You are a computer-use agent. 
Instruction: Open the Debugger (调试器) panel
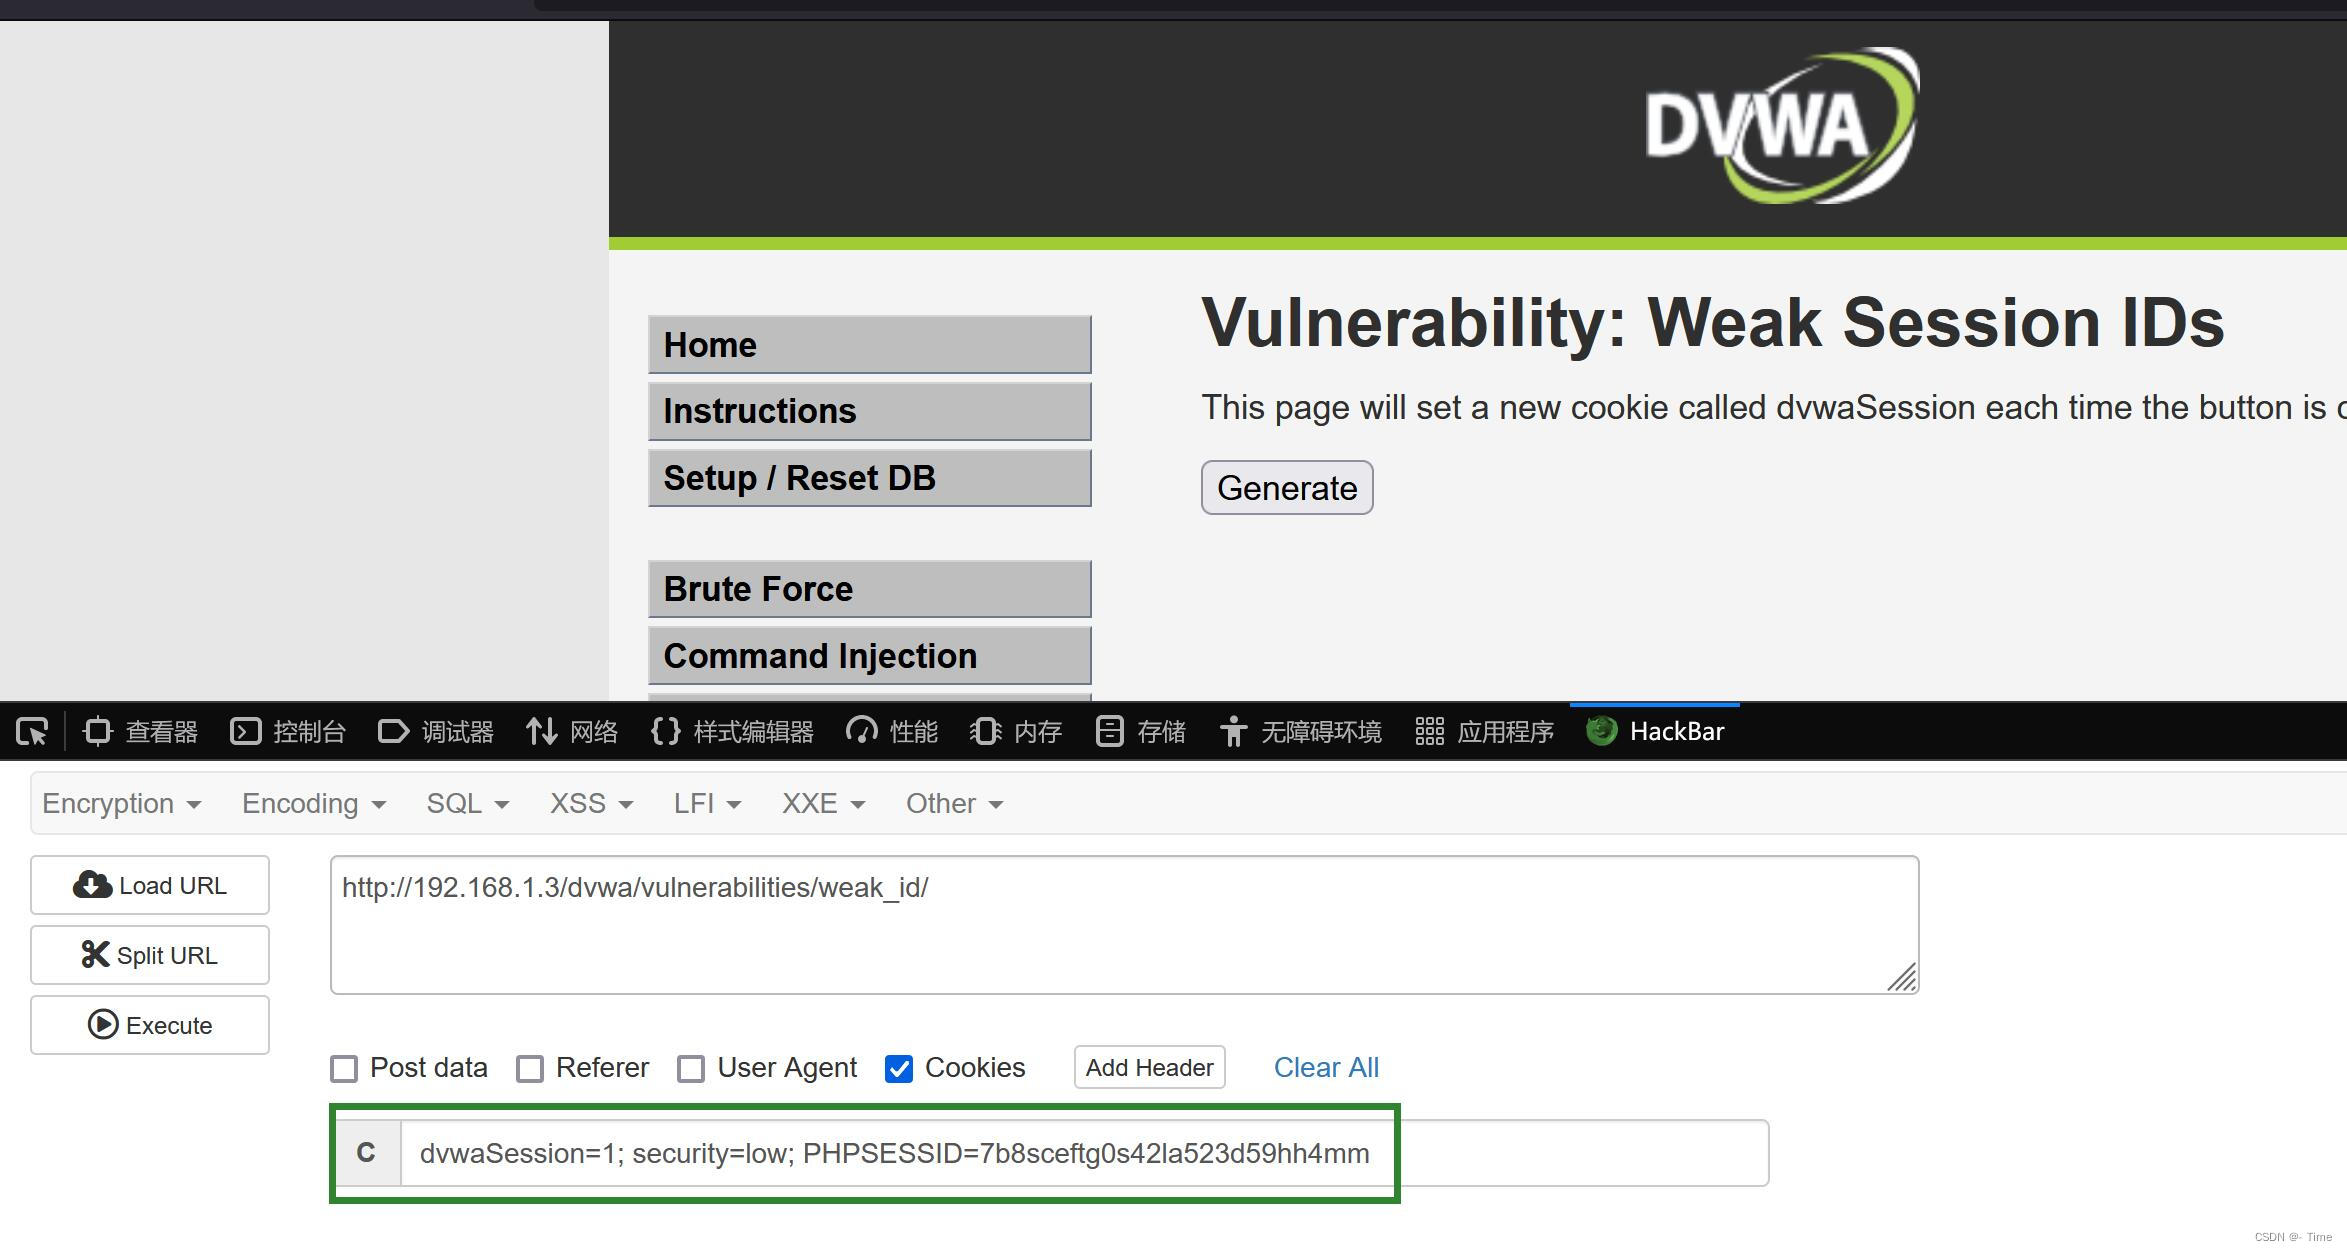[x=436, y=732]
